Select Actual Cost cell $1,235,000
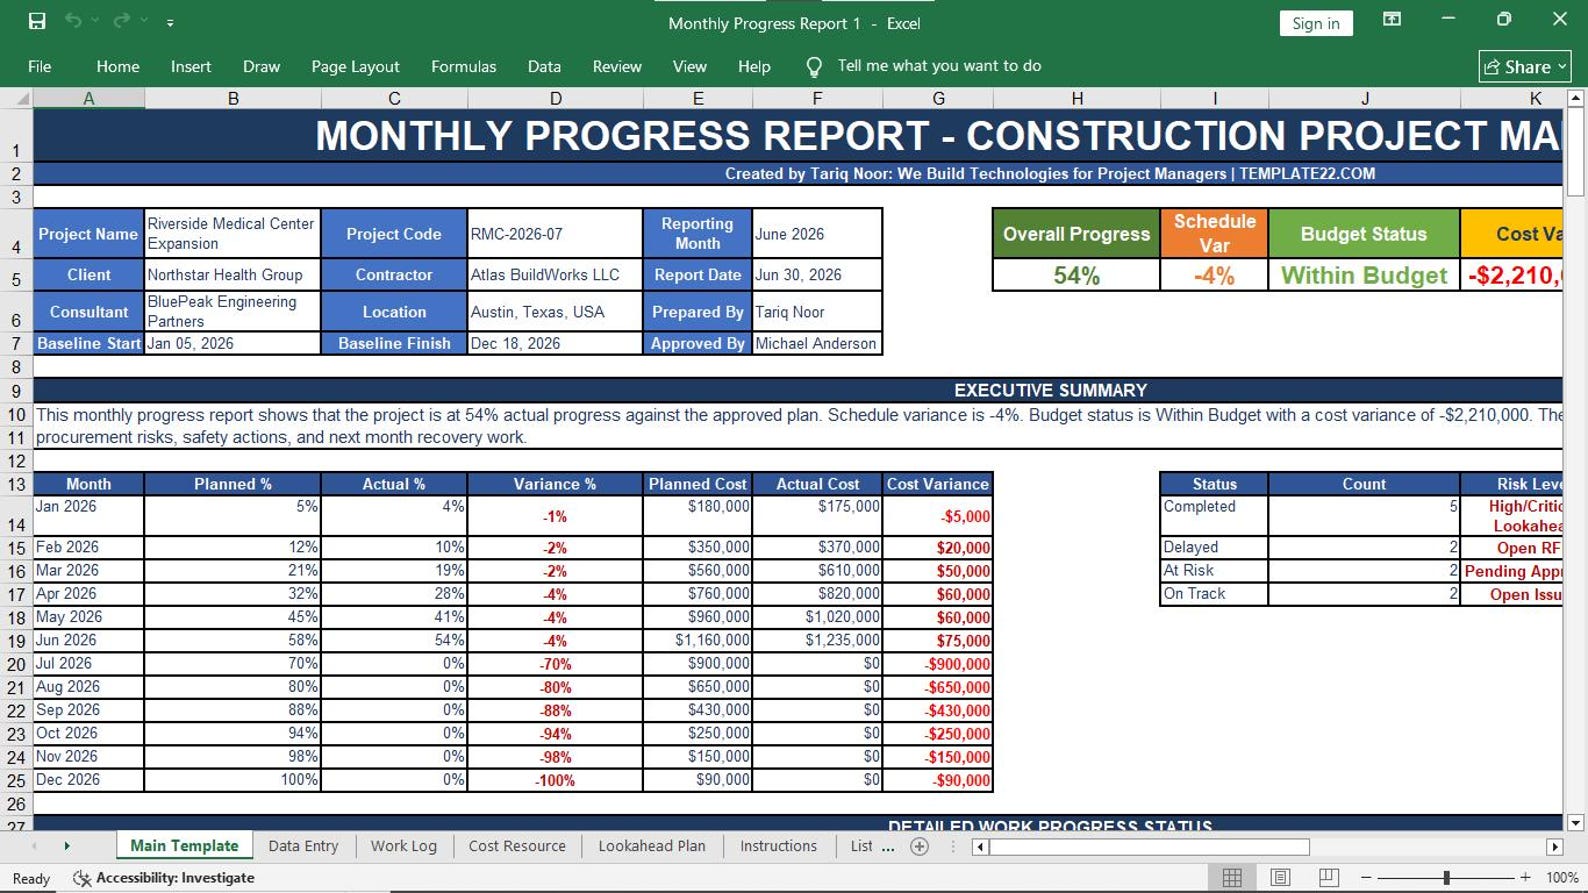 [x=817, y=640]
